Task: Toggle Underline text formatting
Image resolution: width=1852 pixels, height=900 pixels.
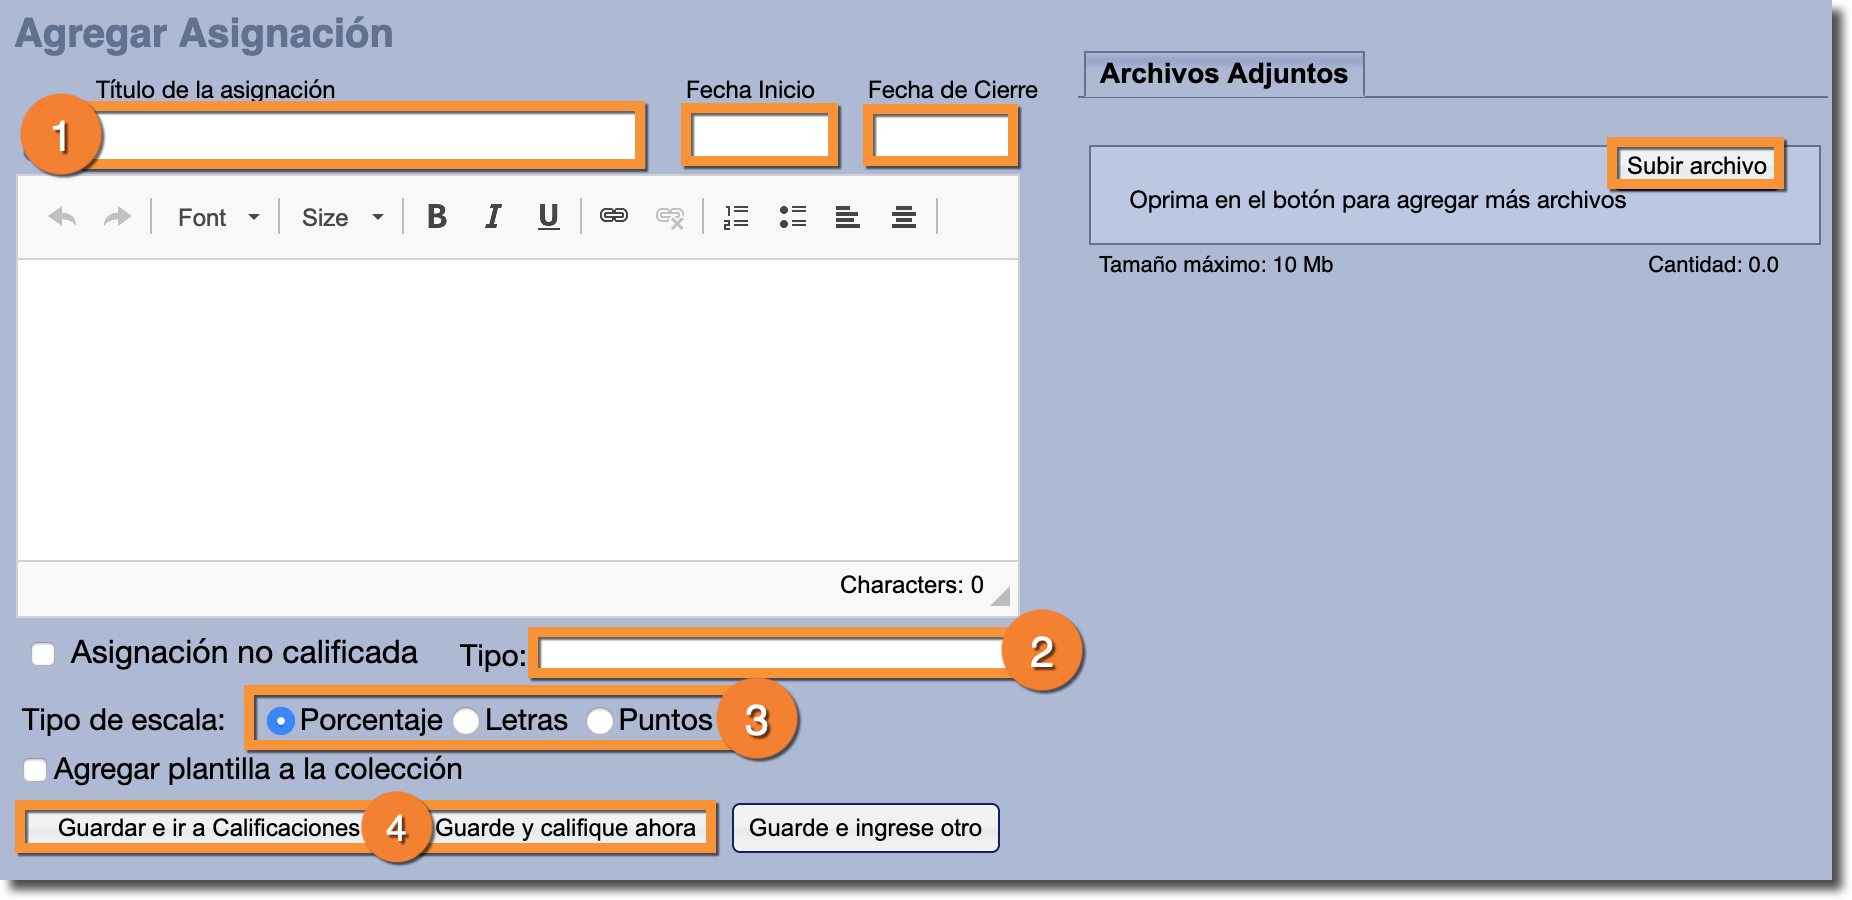Action: [x=548, y=217]
